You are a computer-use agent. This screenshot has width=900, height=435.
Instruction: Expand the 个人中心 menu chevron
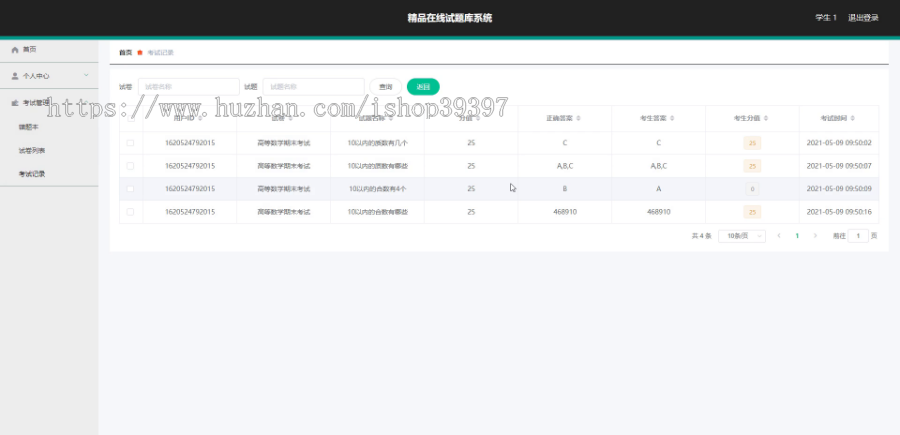point(86,75)
